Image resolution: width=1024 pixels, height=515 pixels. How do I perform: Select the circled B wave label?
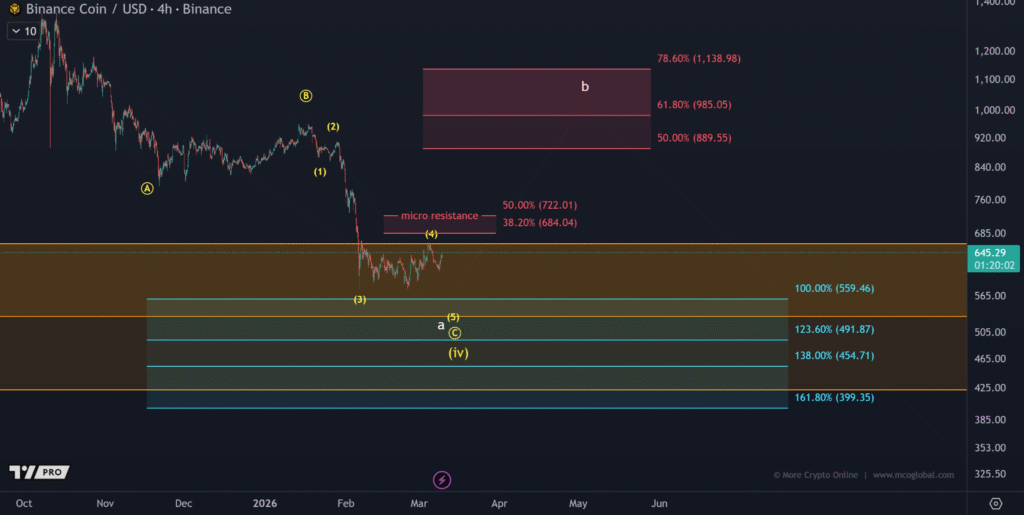pos(306,96)
